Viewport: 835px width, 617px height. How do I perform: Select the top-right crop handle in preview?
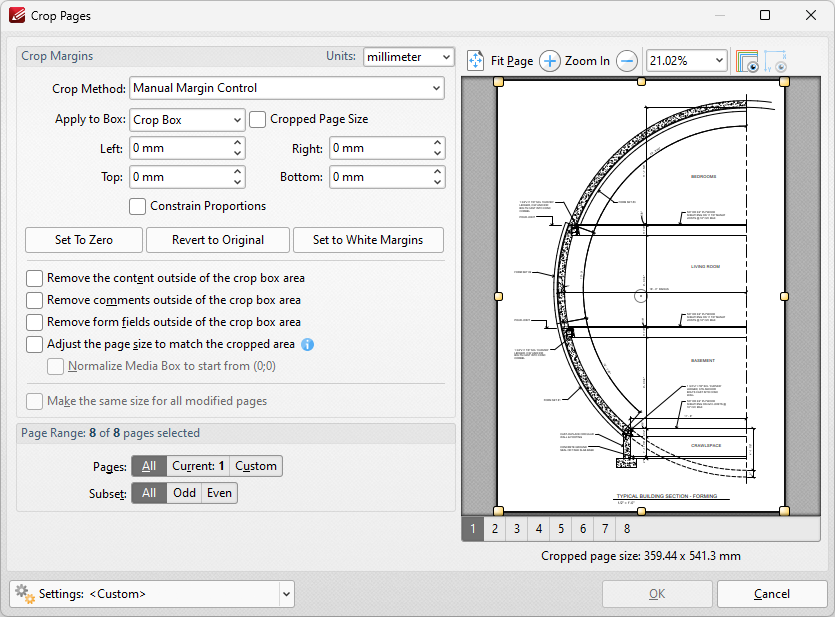point(784,81)
